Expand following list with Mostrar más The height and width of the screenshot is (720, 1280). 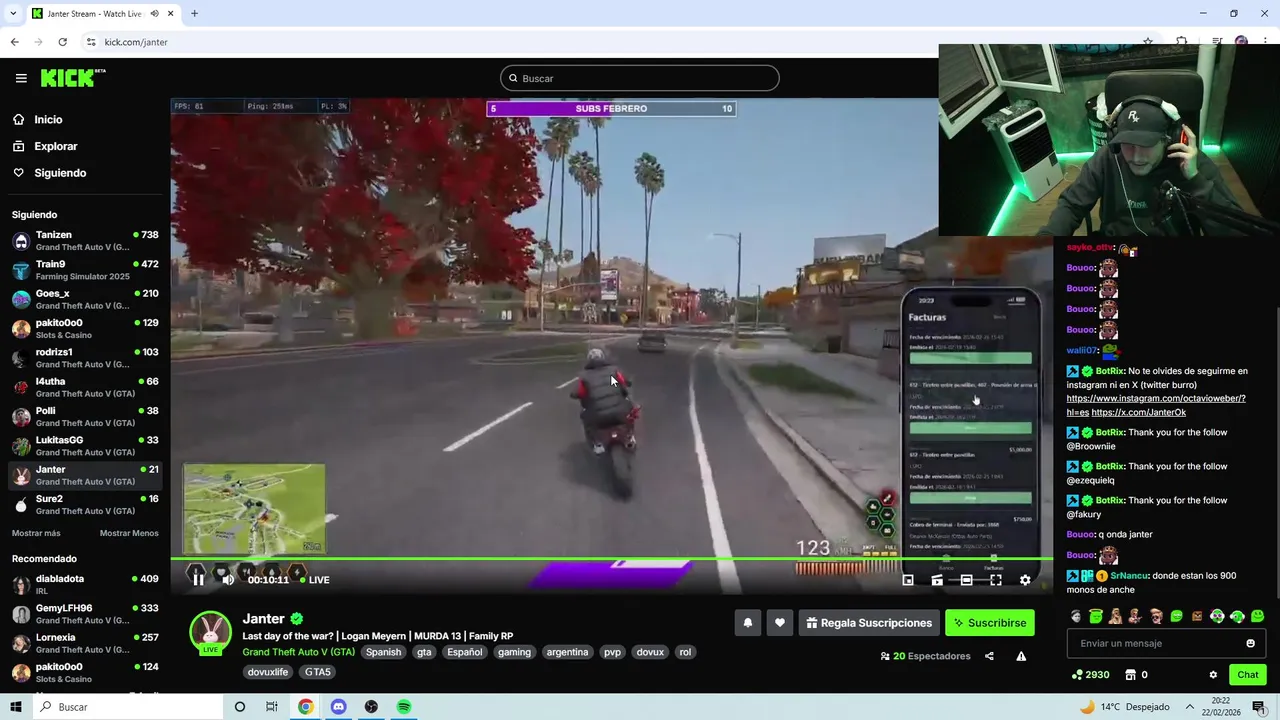(x=36, y=533)
